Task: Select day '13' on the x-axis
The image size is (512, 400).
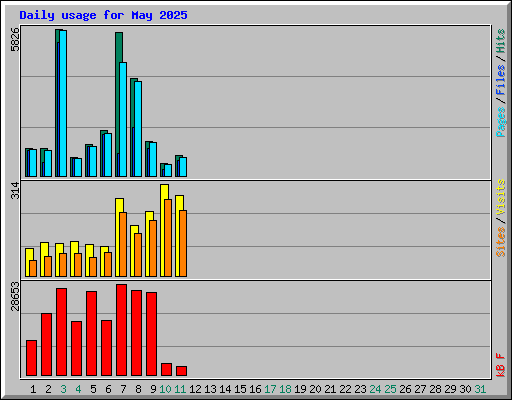Action: coord(210,389)
